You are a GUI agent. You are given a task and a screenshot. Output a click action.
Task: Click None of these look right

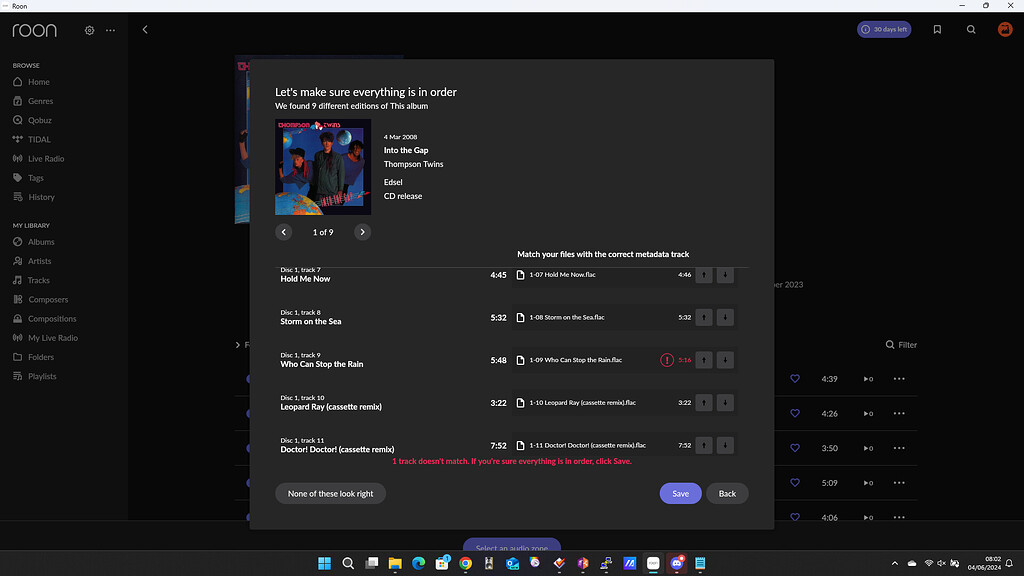(x=330, y=493)
